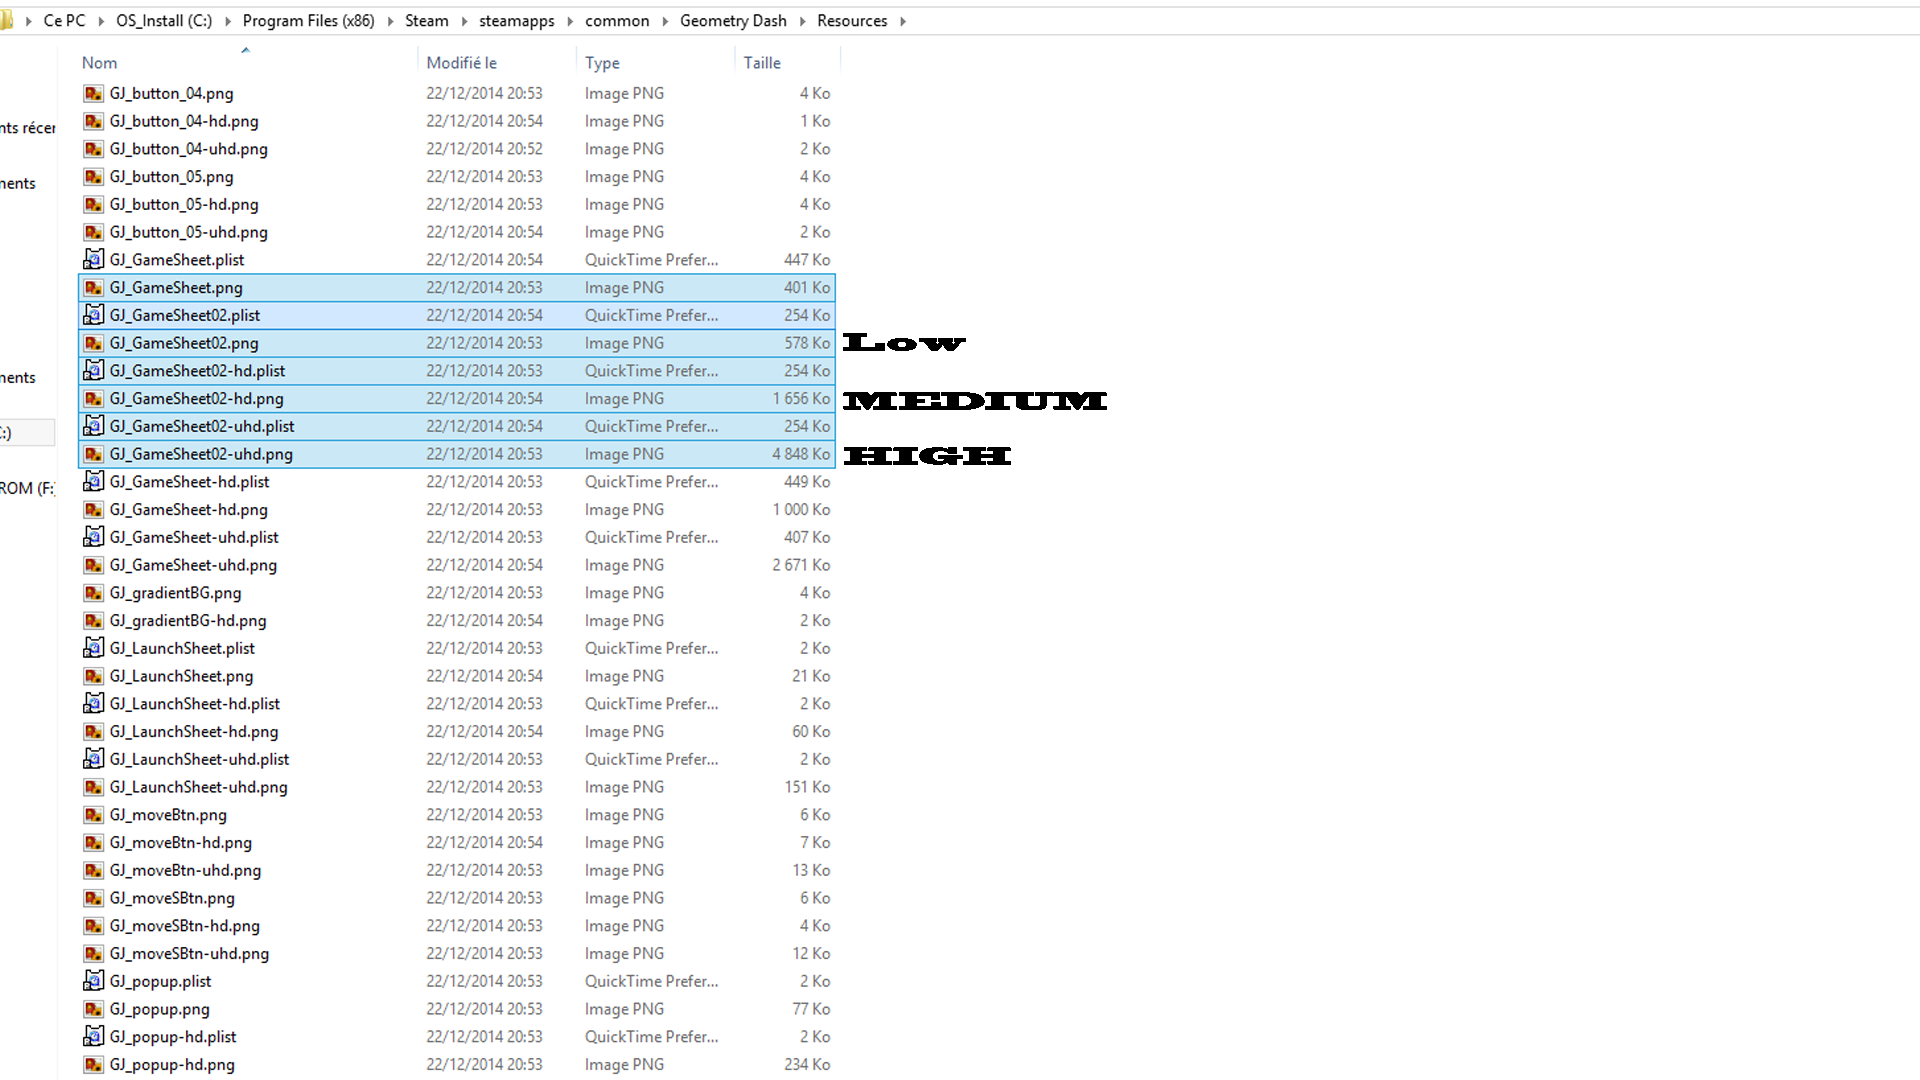Click the GJ_GameSheet.plist file icon
1920x1080 pixels.
(93, 260)
